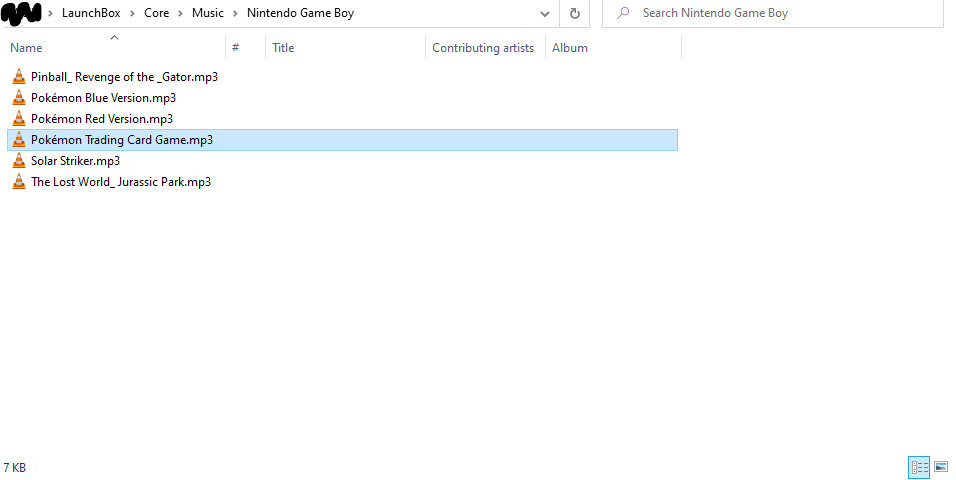Click VLC icon of Pokémon Red Version.mp3

[x=19, y=119]
